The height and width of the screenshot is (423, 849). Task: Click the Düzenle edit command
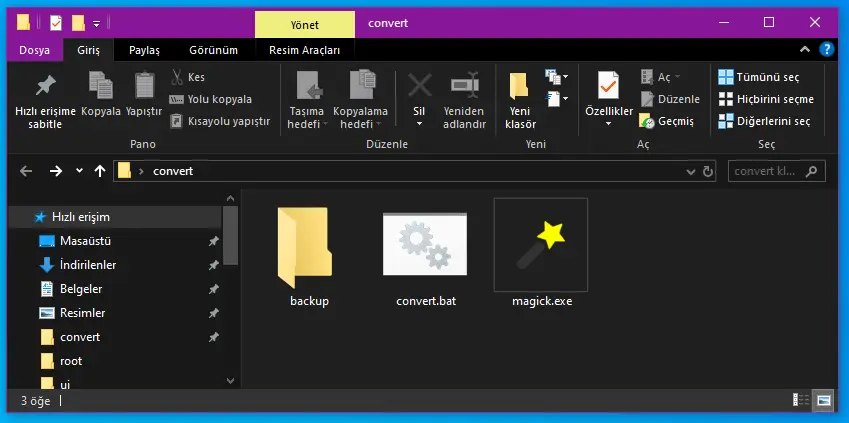[x=670, y=100]
